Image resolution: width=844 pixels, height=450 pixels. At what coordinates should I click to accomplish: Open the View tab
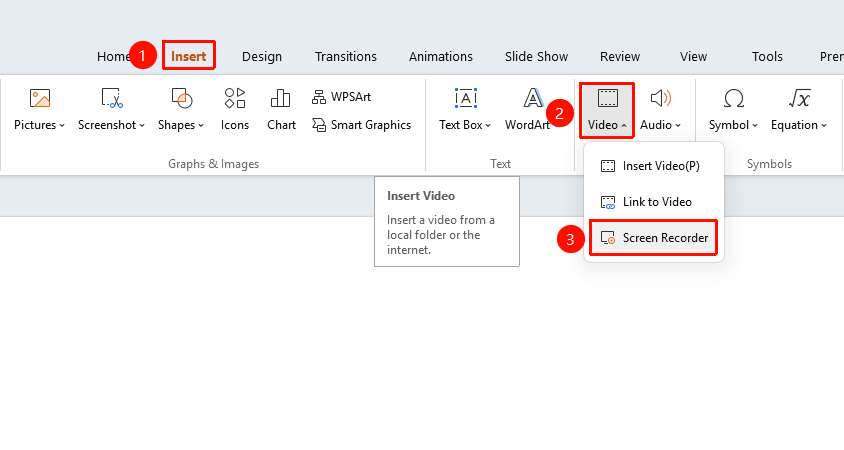[x=693, y=57]
